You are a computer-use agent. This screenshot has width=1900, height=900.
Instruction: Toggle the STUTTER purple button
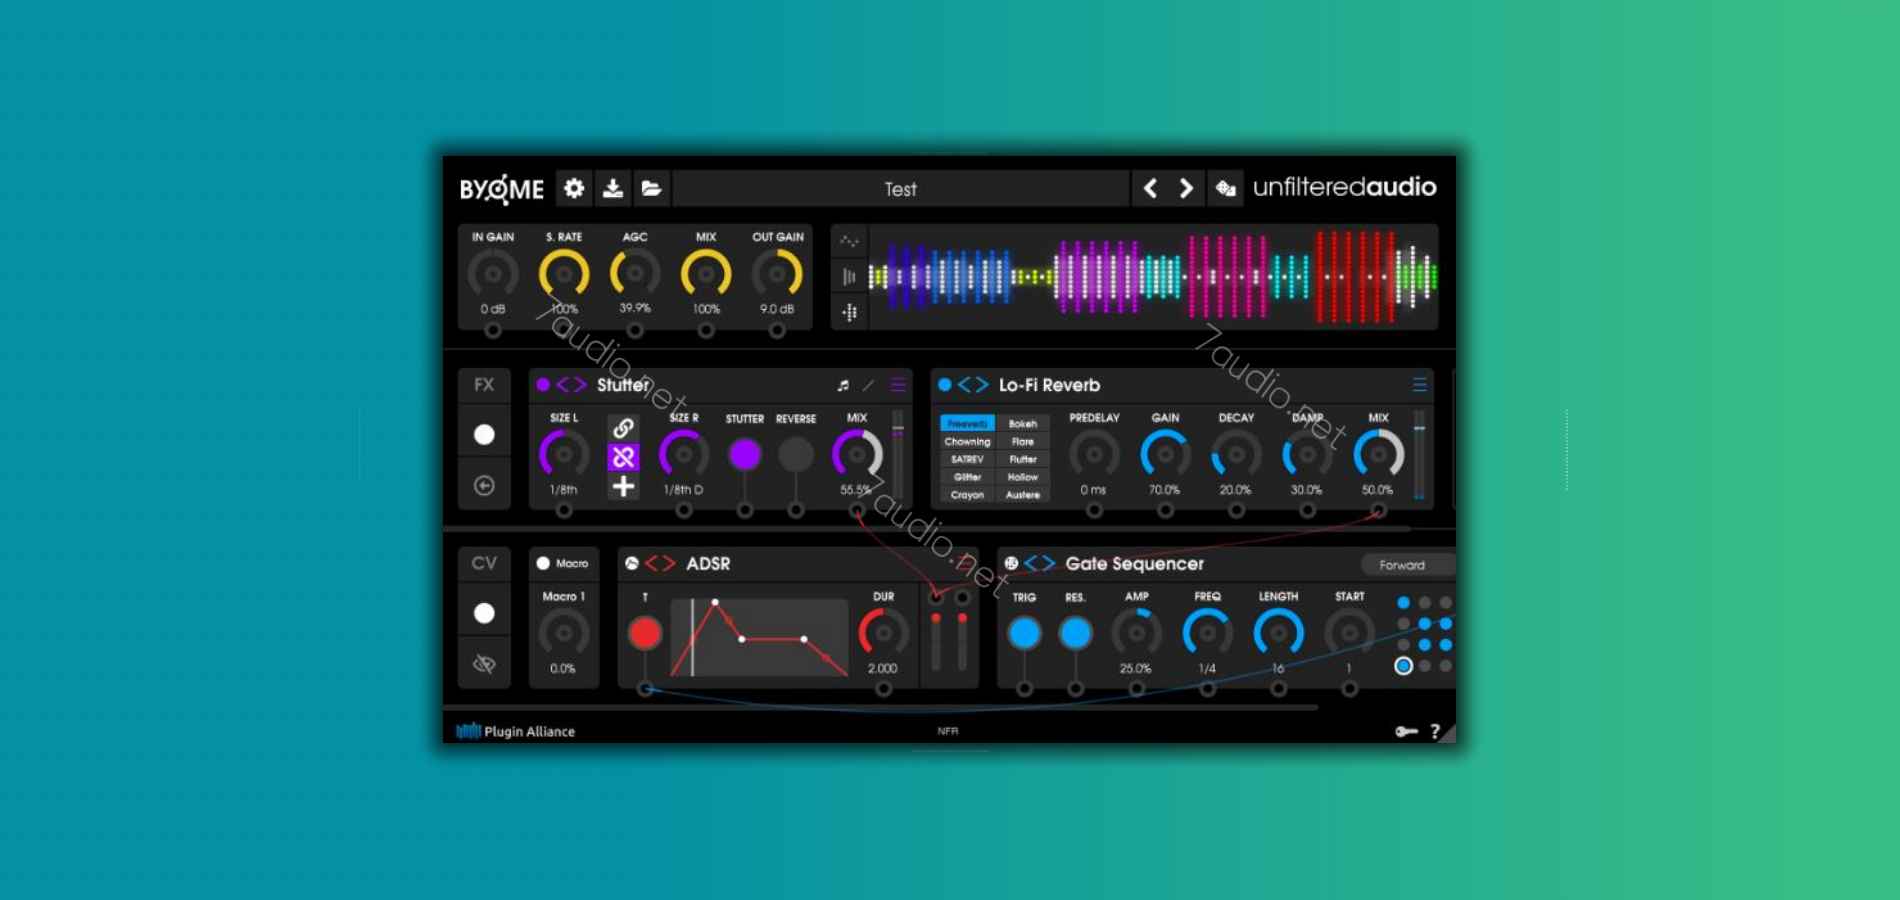(x=744, y=455)
